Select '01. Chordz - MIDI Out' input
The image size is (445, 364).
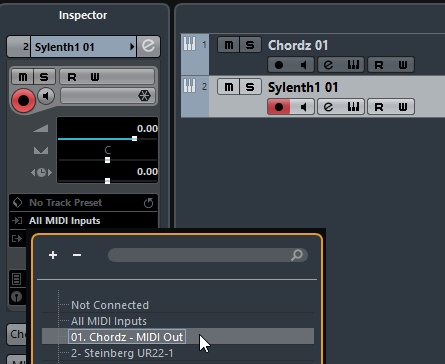point(127,337)
